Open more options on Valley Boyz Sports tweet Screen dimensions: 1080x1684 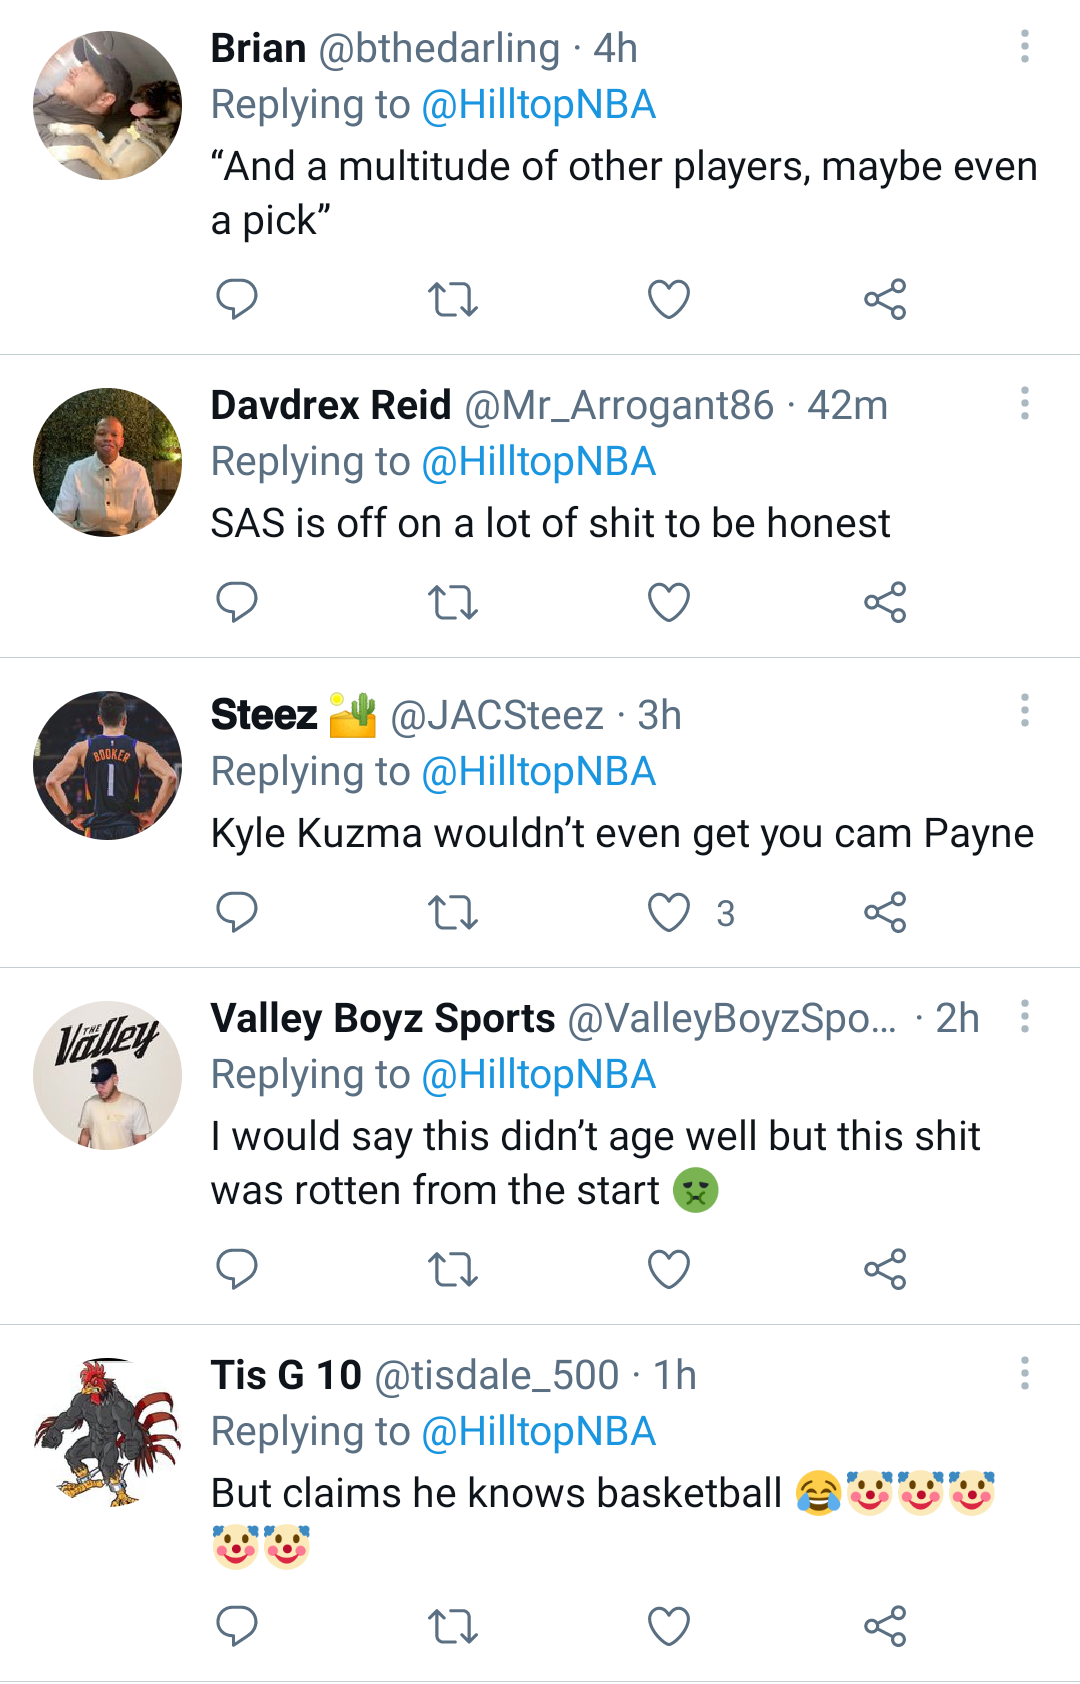pyautogui.click(x=1025, y=1017)
